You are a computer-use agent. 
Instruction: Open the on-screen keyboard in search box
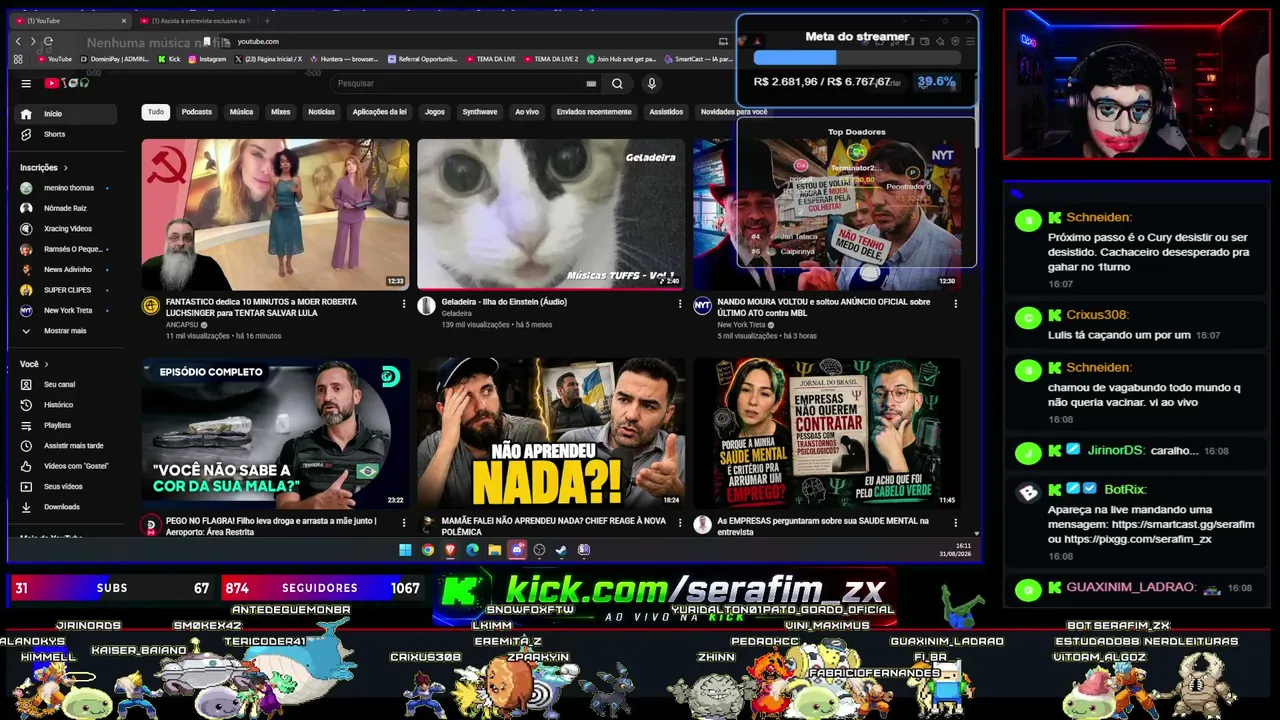591,84
